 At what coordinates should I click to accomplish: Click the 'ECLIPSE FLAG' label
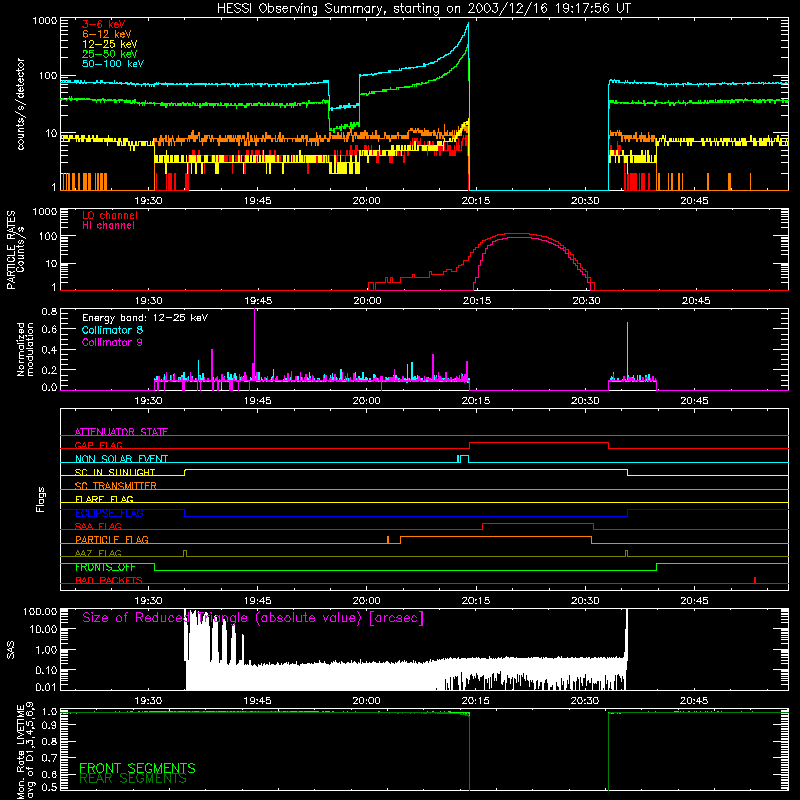click(x=109, y=513)
